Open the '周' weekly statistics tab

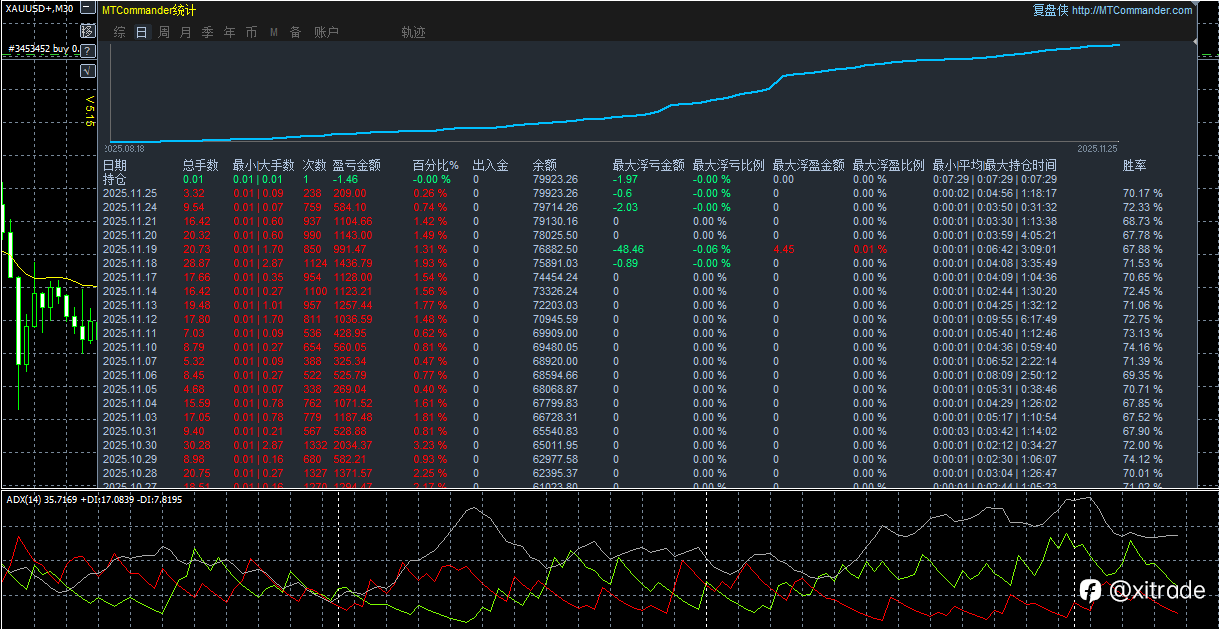pyautogui.click(x=163, y=32)
